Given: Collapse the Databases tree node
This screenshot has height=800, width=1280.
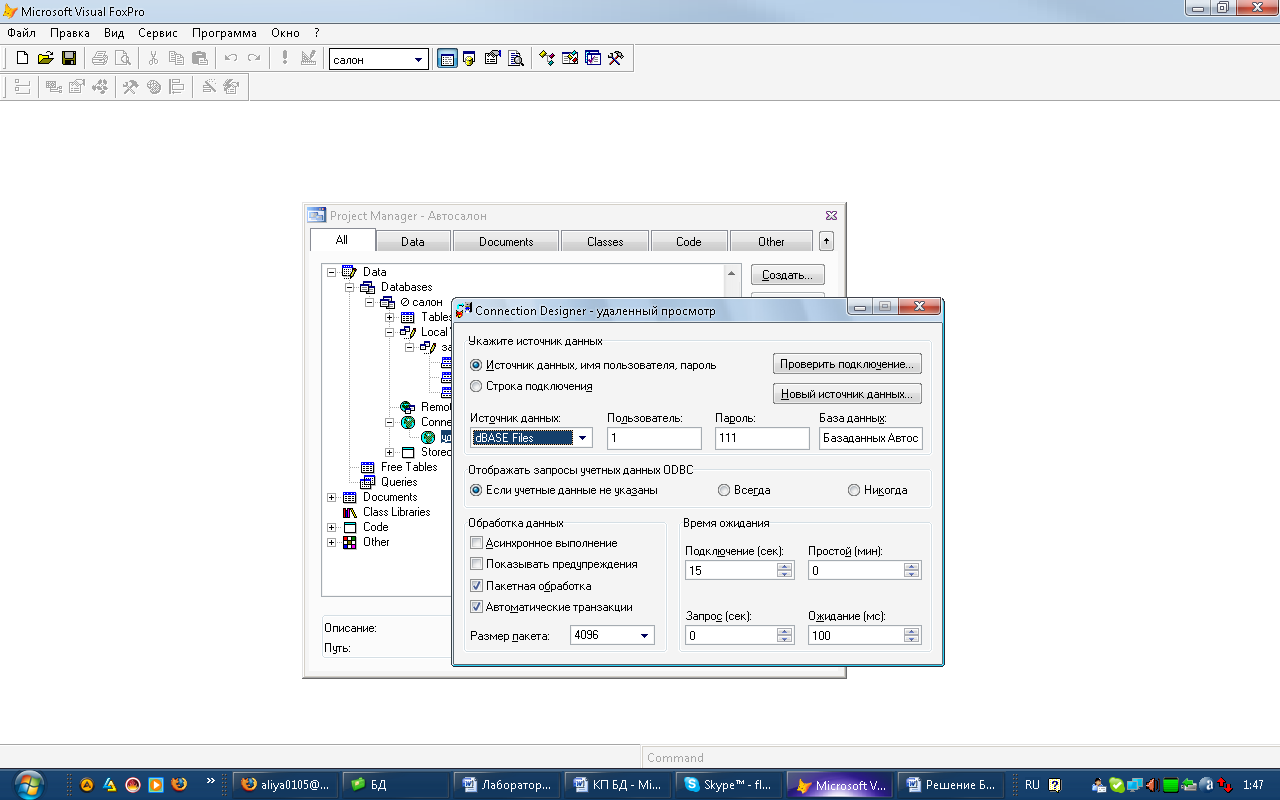Looking at the screenshot, I should tap(350, 287).
